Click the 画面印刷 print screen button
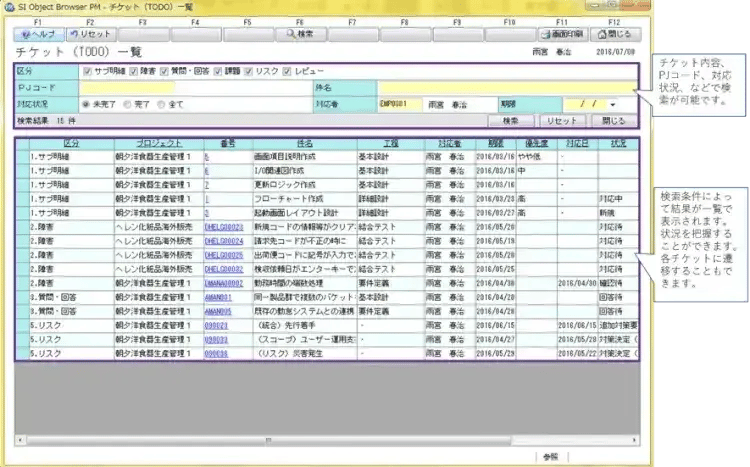The height and width of the screenshot is (467, 750). coord(561,33)
